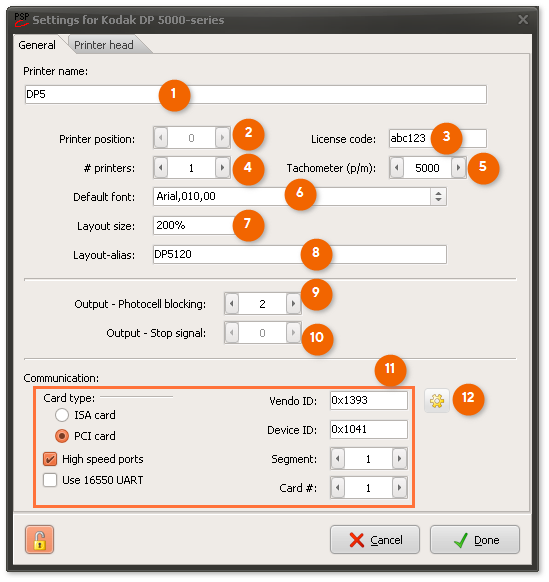
Task: Click the PSP application icon in title bar
Action: (x=22, y=20)
